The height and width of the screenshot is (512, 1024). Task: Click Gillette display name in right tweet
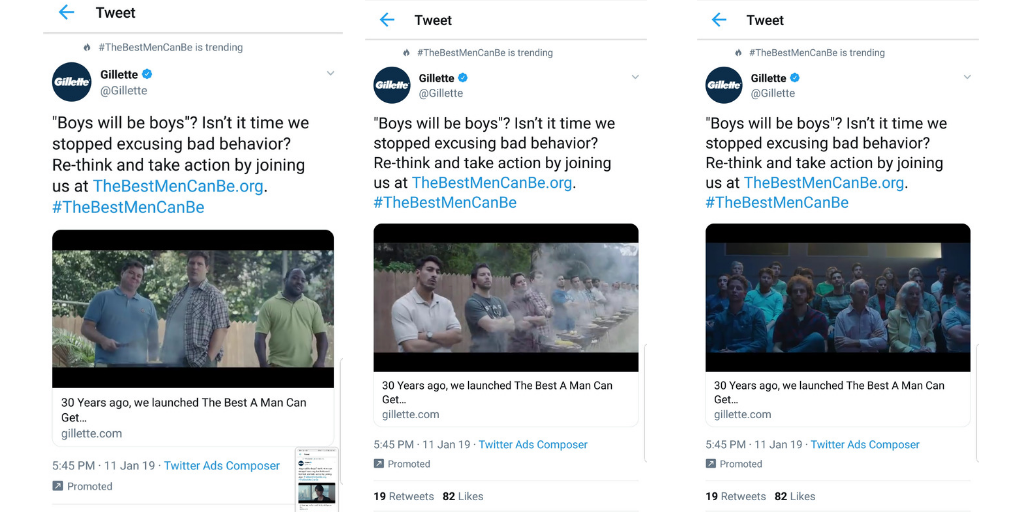(769, 78)
